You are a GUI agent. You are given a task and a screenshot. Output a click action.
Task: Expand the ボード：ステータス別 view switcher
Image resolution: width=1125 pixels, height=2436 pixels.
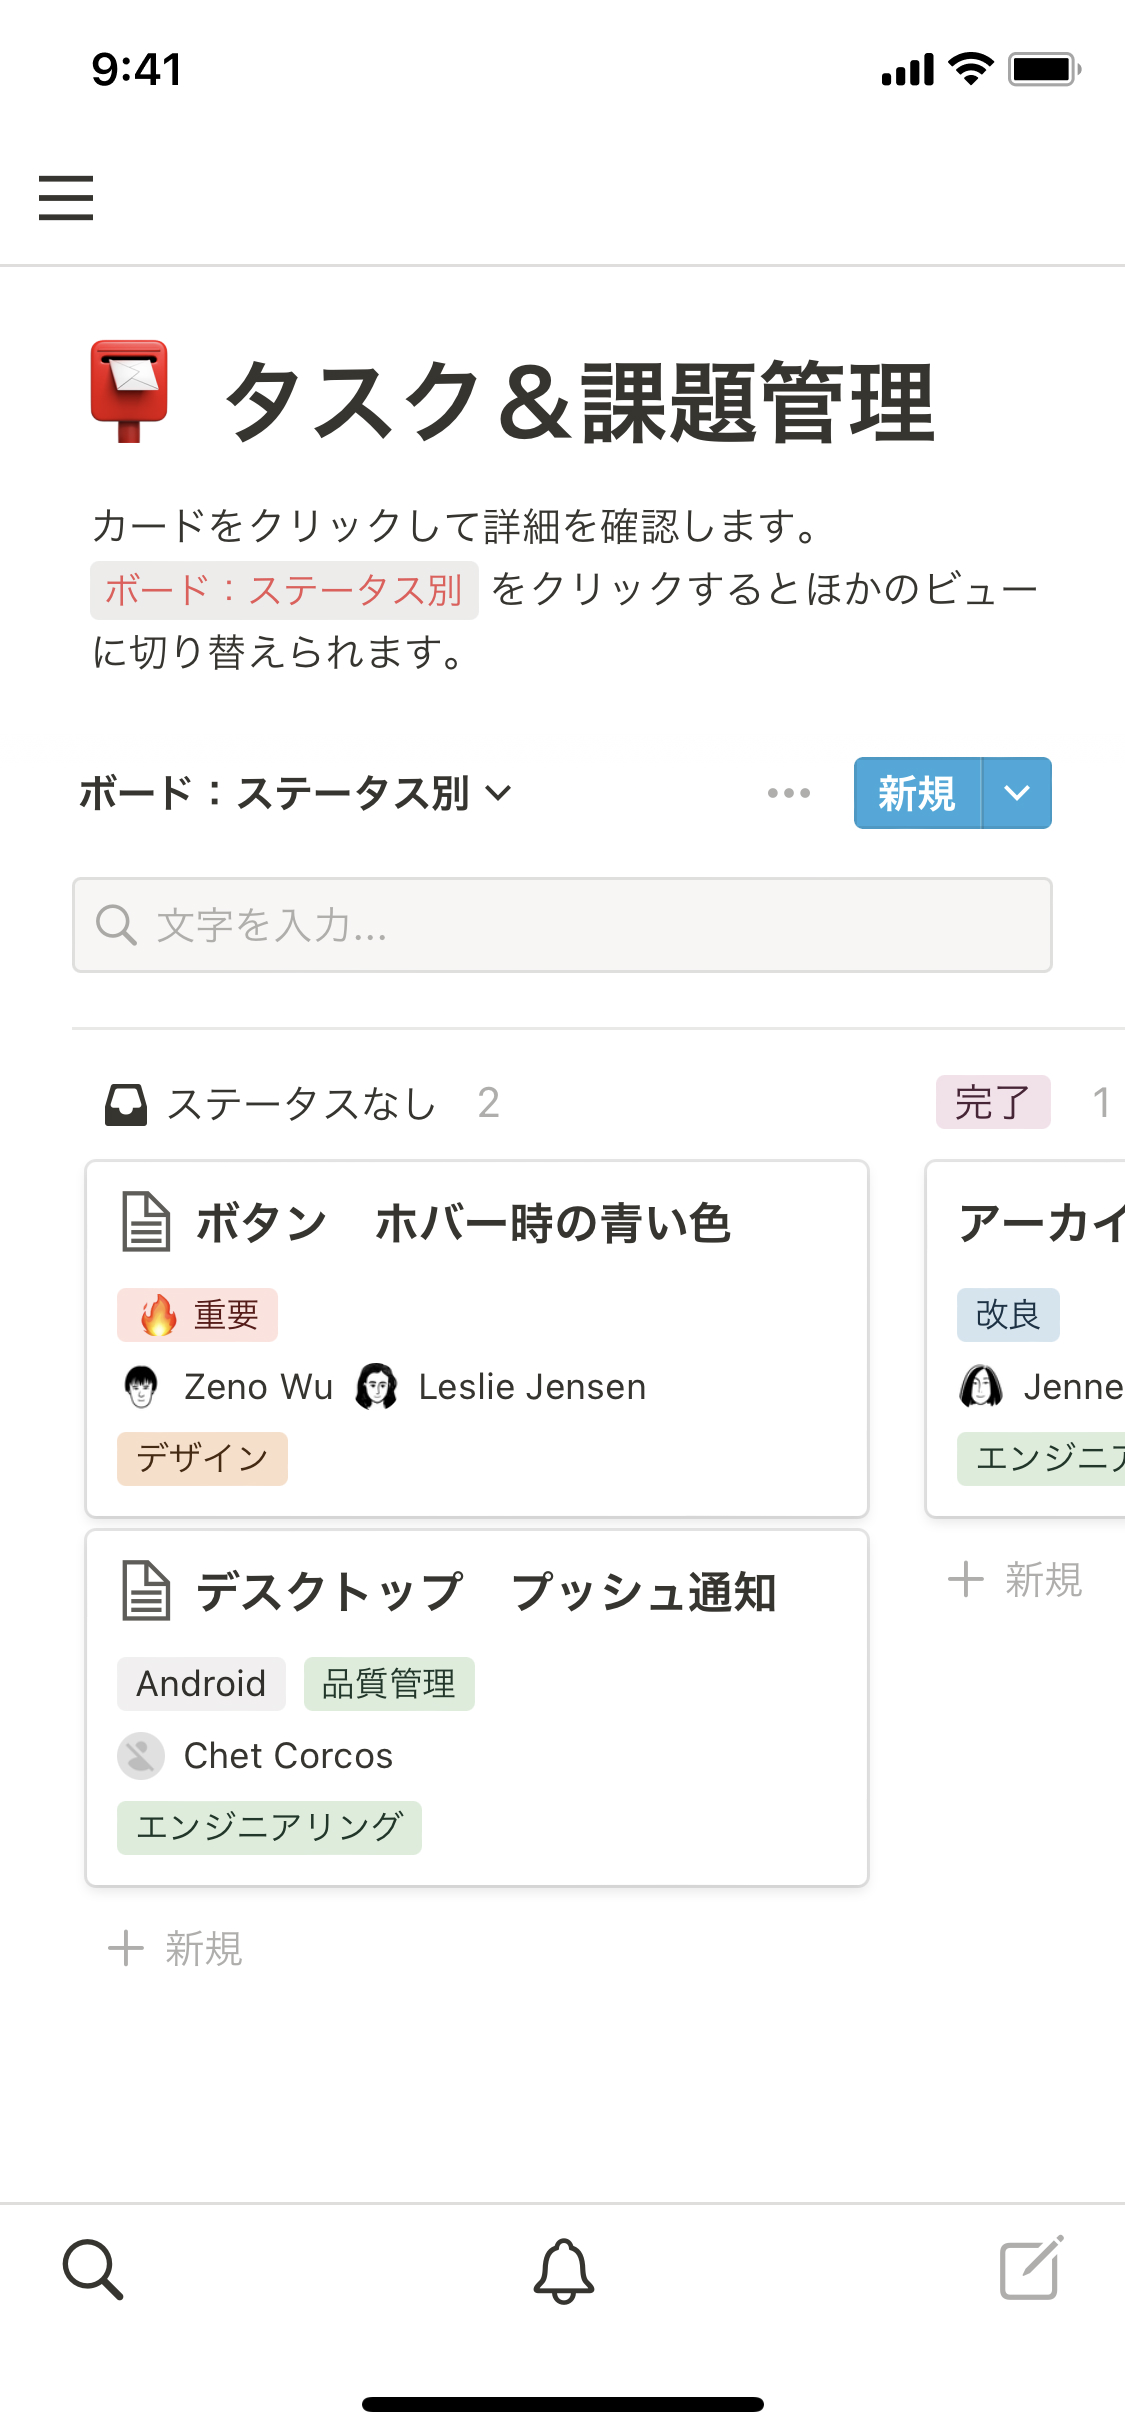[295, 793]
